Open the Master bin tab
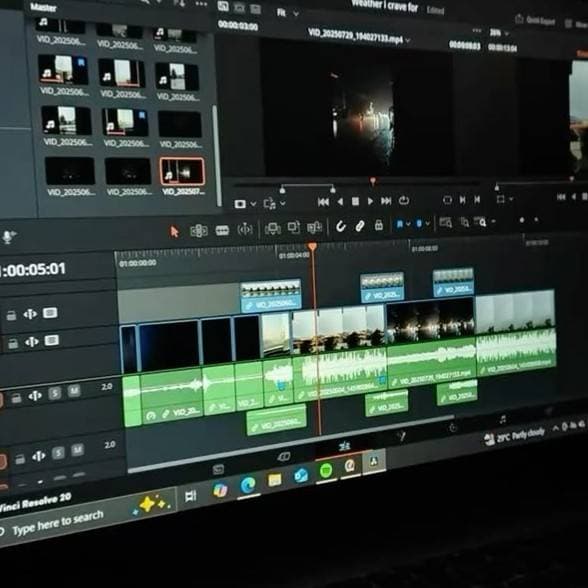Screen dimensions: 588x588 (43, 7)
